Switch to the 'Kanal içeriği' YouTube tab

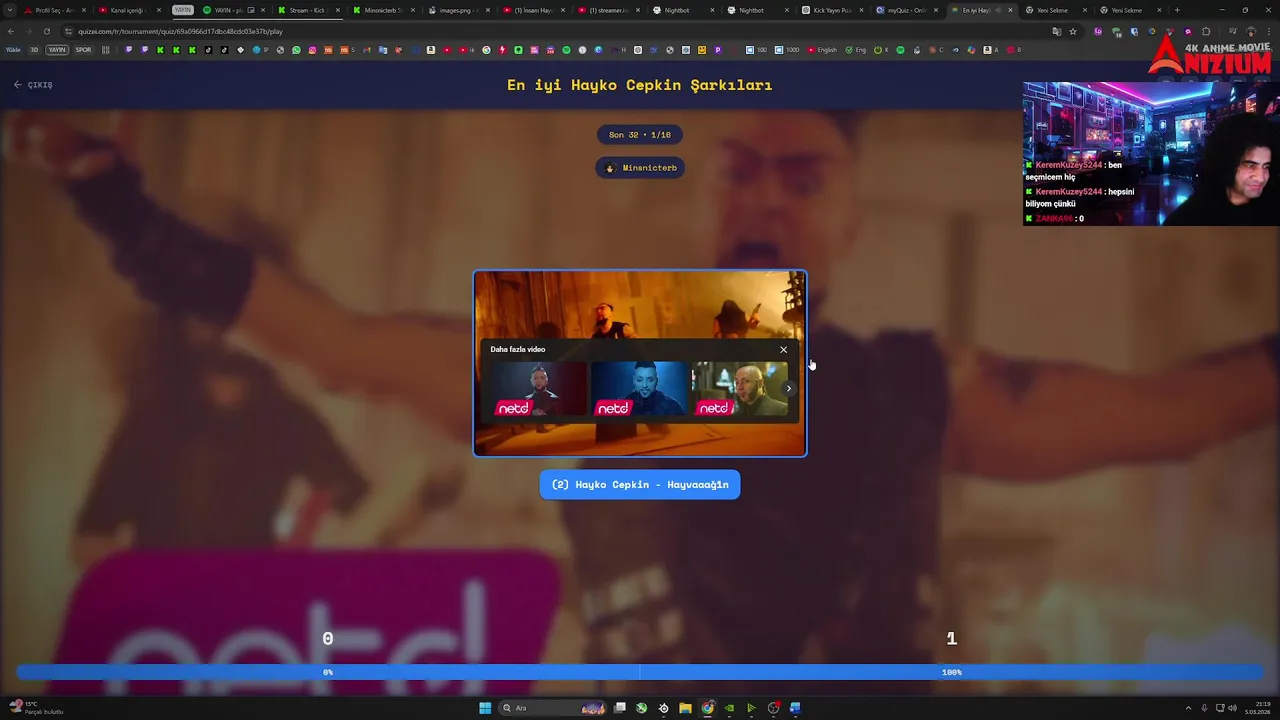(x=127, y=10)
